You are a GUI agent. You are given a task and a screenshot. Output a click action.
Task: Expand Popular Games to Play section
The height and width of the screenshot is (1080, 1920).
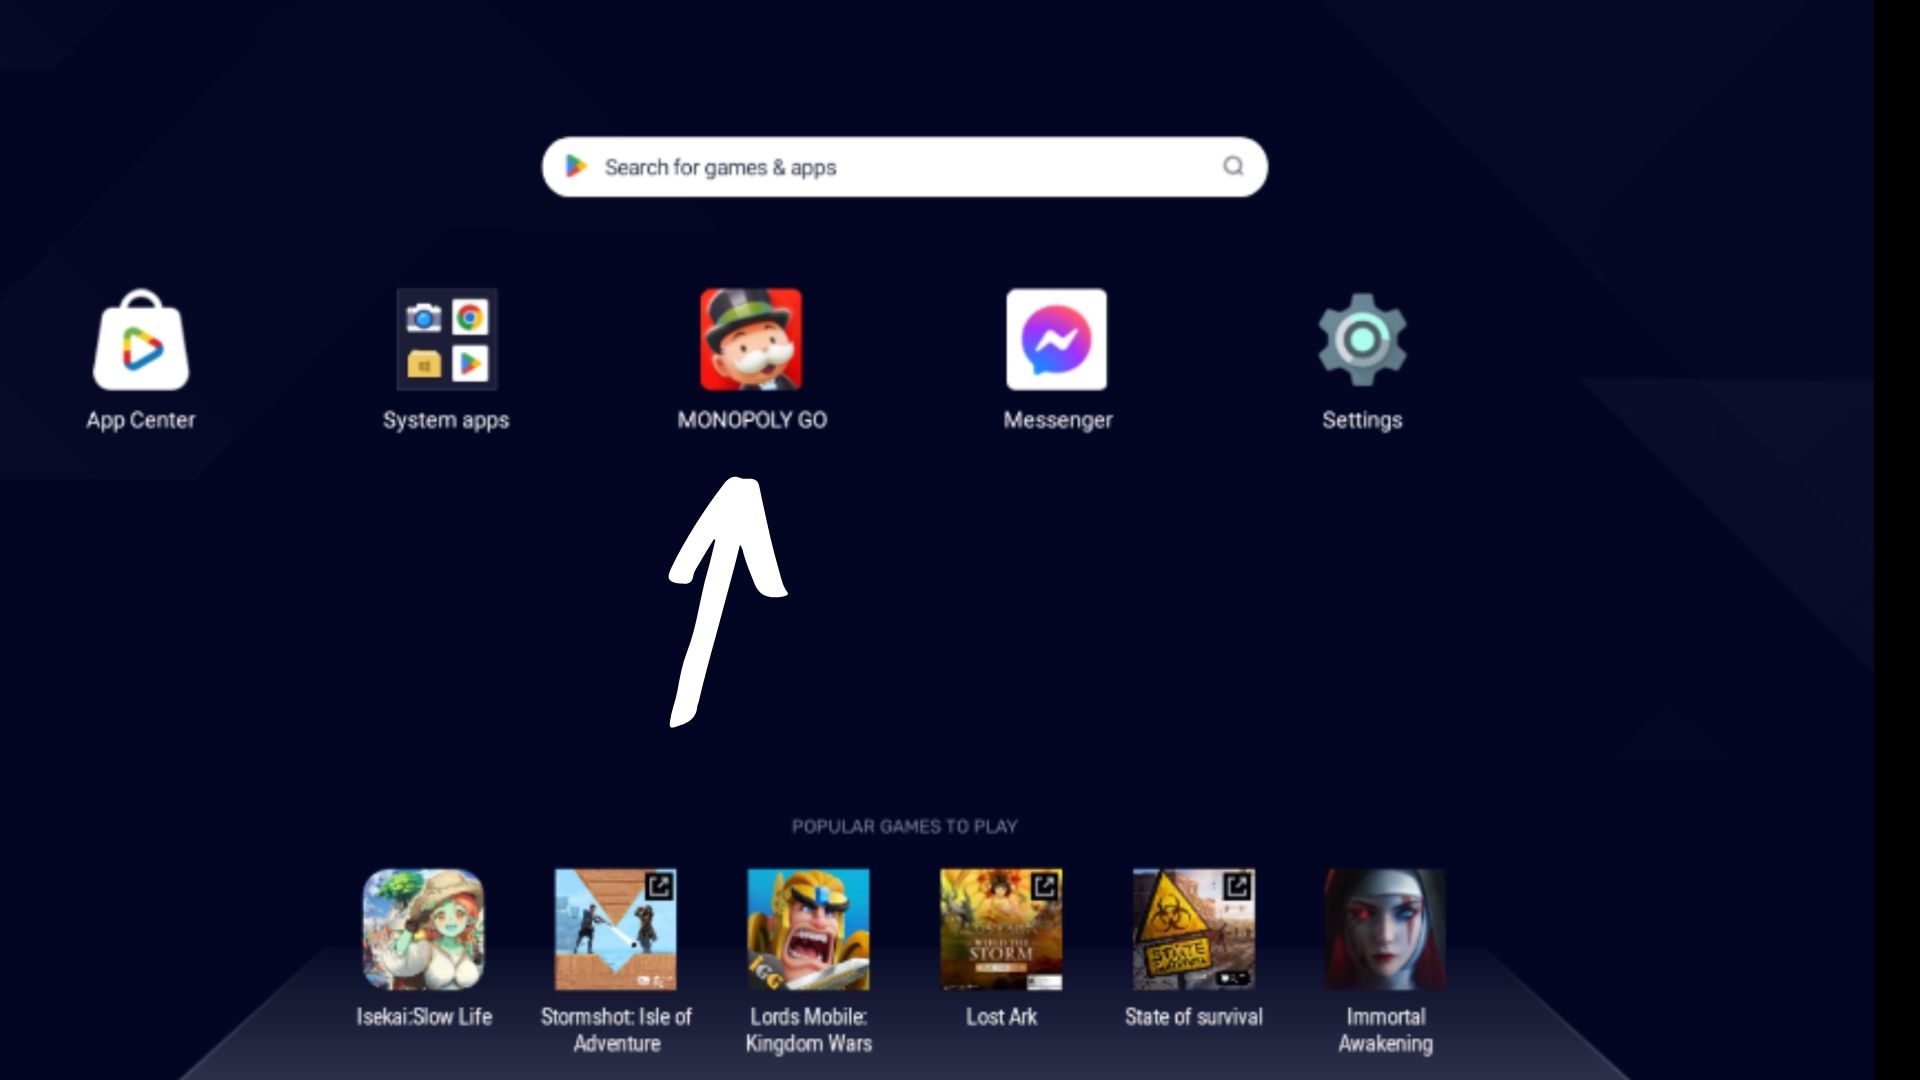(905, 825)
